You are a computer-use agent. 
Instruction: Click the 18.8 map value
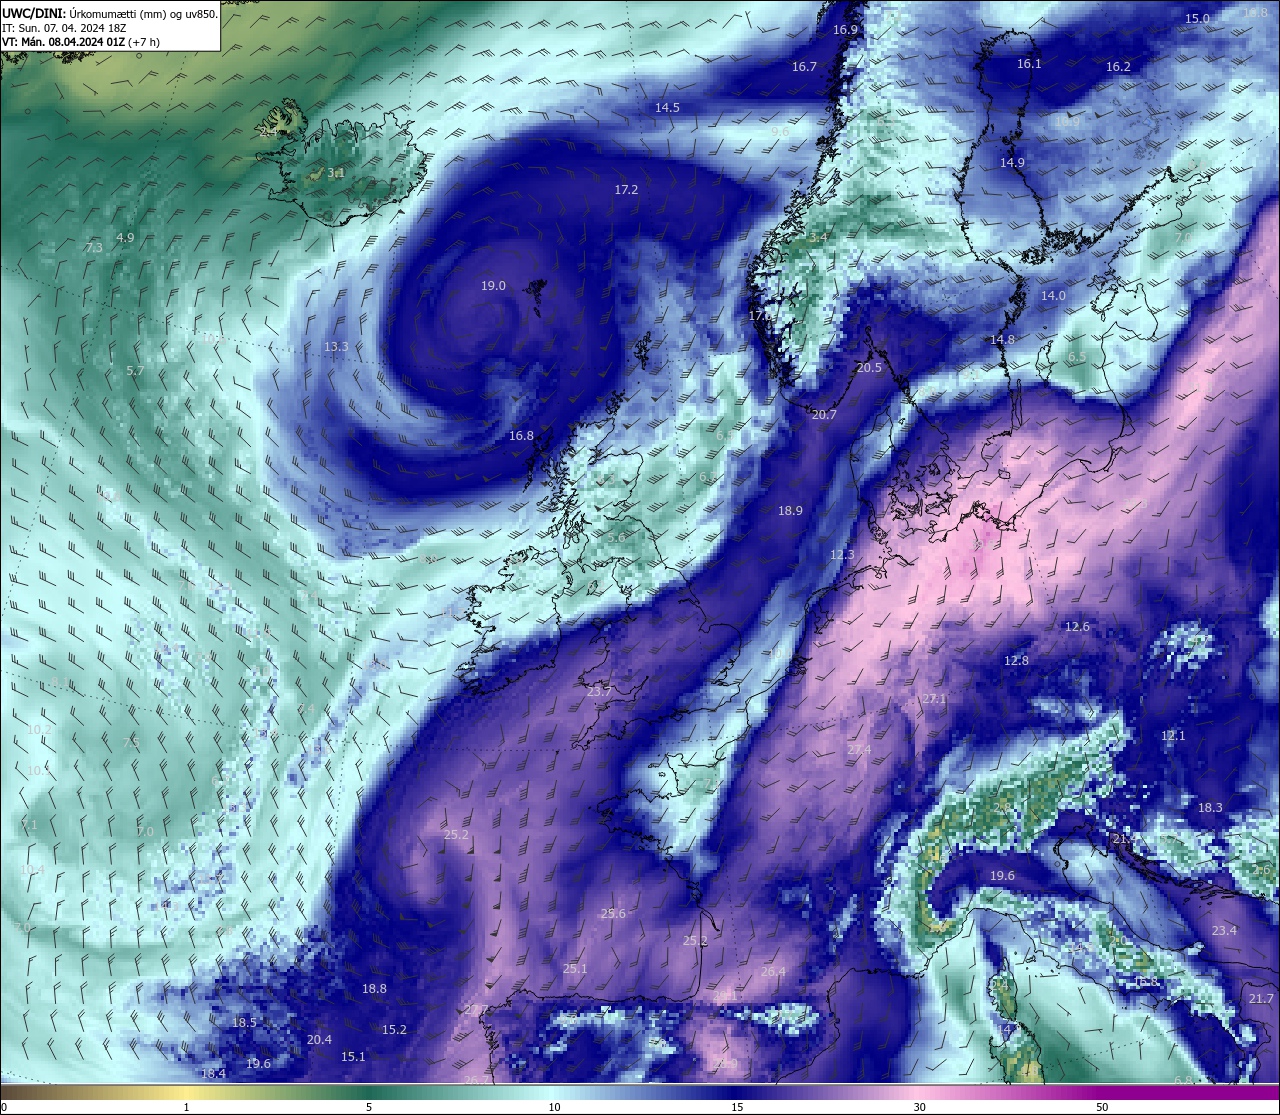click(x=374, y=989)
